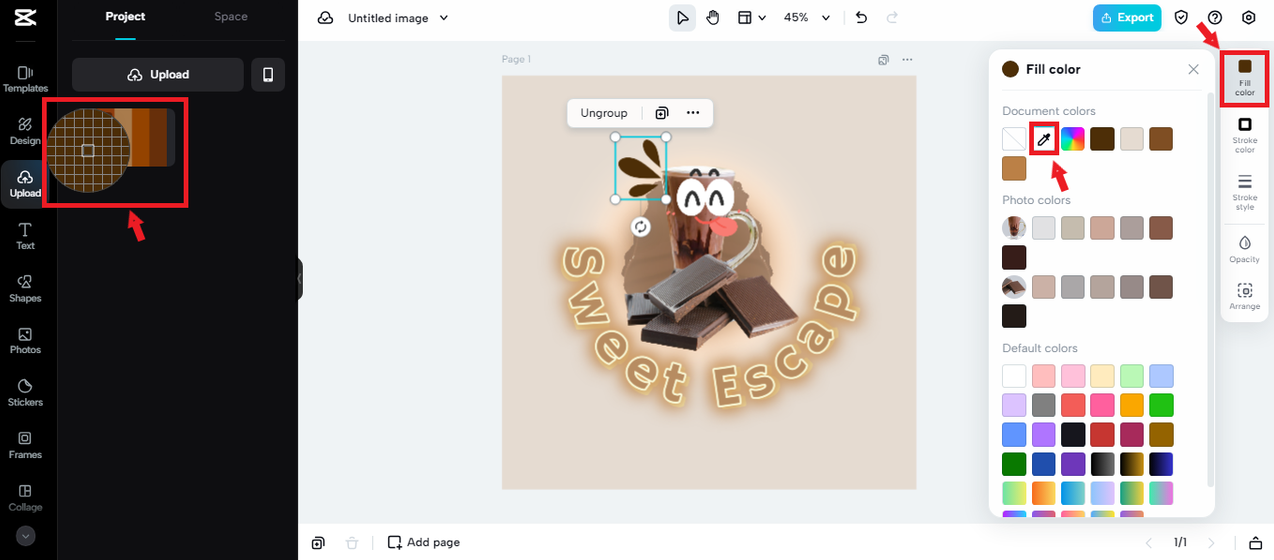Open the Text sidebar panel
This screenshot has width=1274, height=560.
coord(25,236)
